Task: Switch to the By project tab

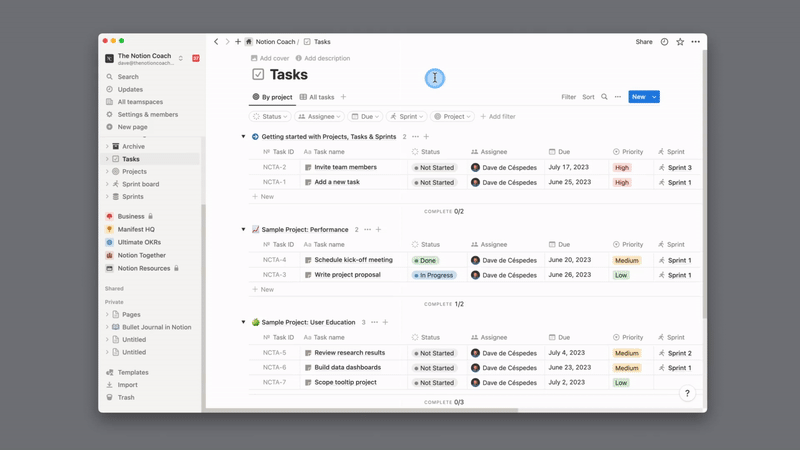Action: point(272,97)
